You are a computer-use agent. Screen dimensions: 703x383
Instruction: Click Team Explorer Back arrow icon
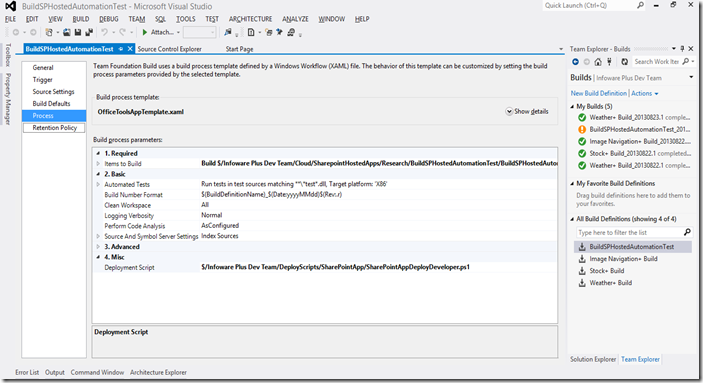click(575, 62)
